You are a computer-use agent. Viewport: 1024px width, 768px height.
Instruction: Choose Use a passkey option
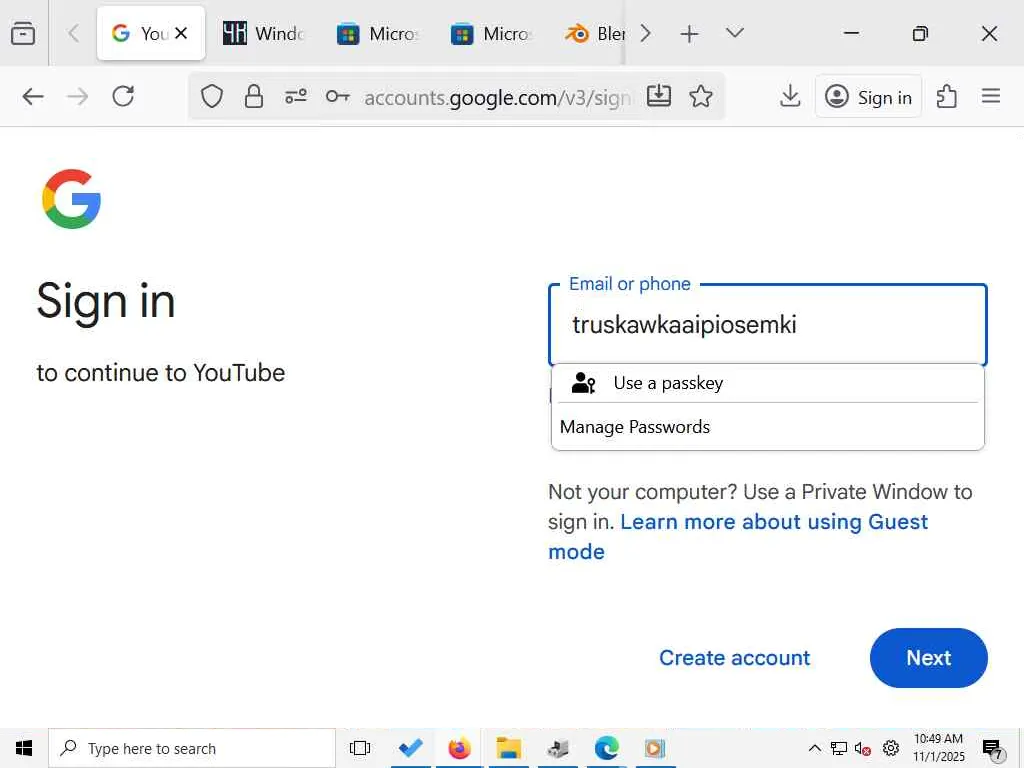(x=768, y=383)
